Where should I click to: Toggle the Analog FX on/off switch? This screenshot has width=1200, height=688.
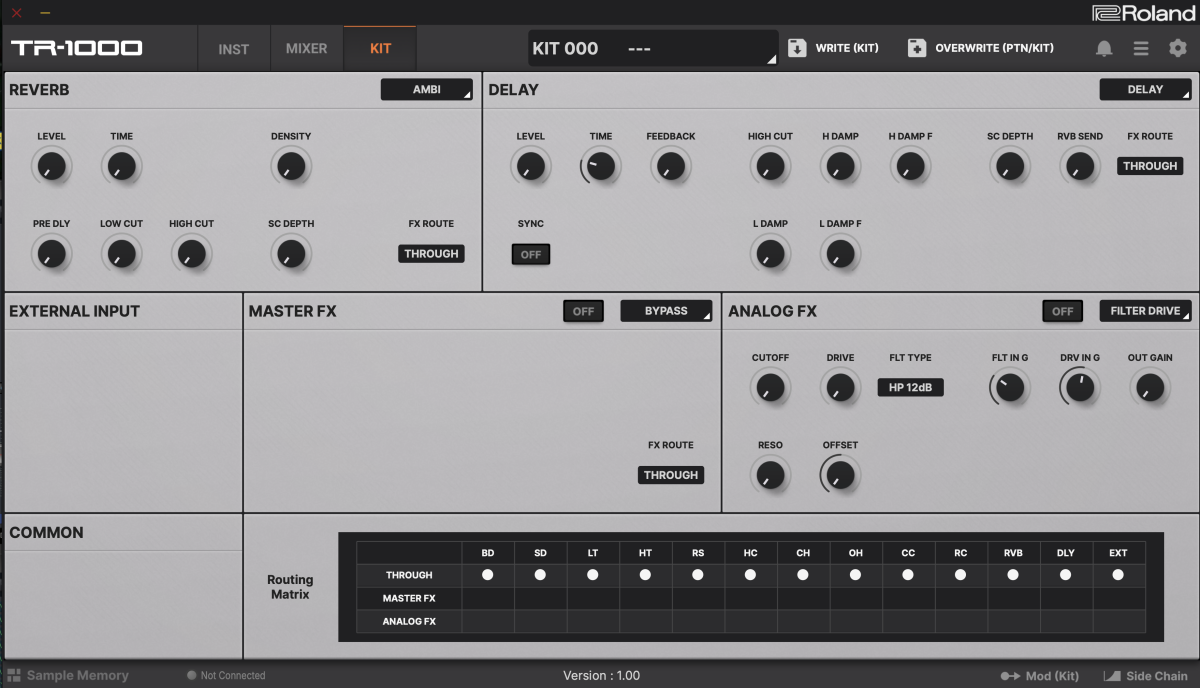pyautogui.click(x=1062, y=311)
